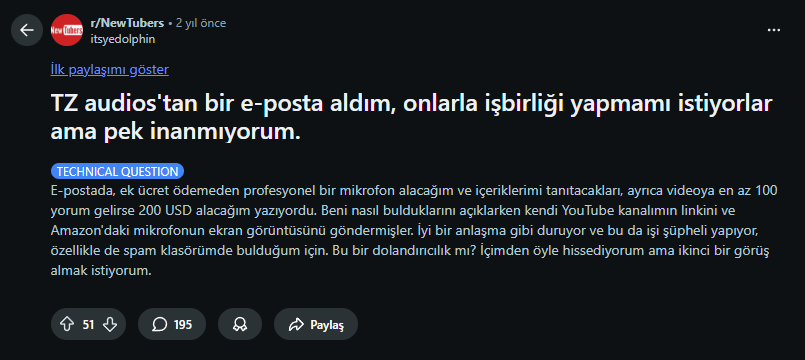
Task: Downvote the post
Action: pyautogui.click(x=110, y=324)
